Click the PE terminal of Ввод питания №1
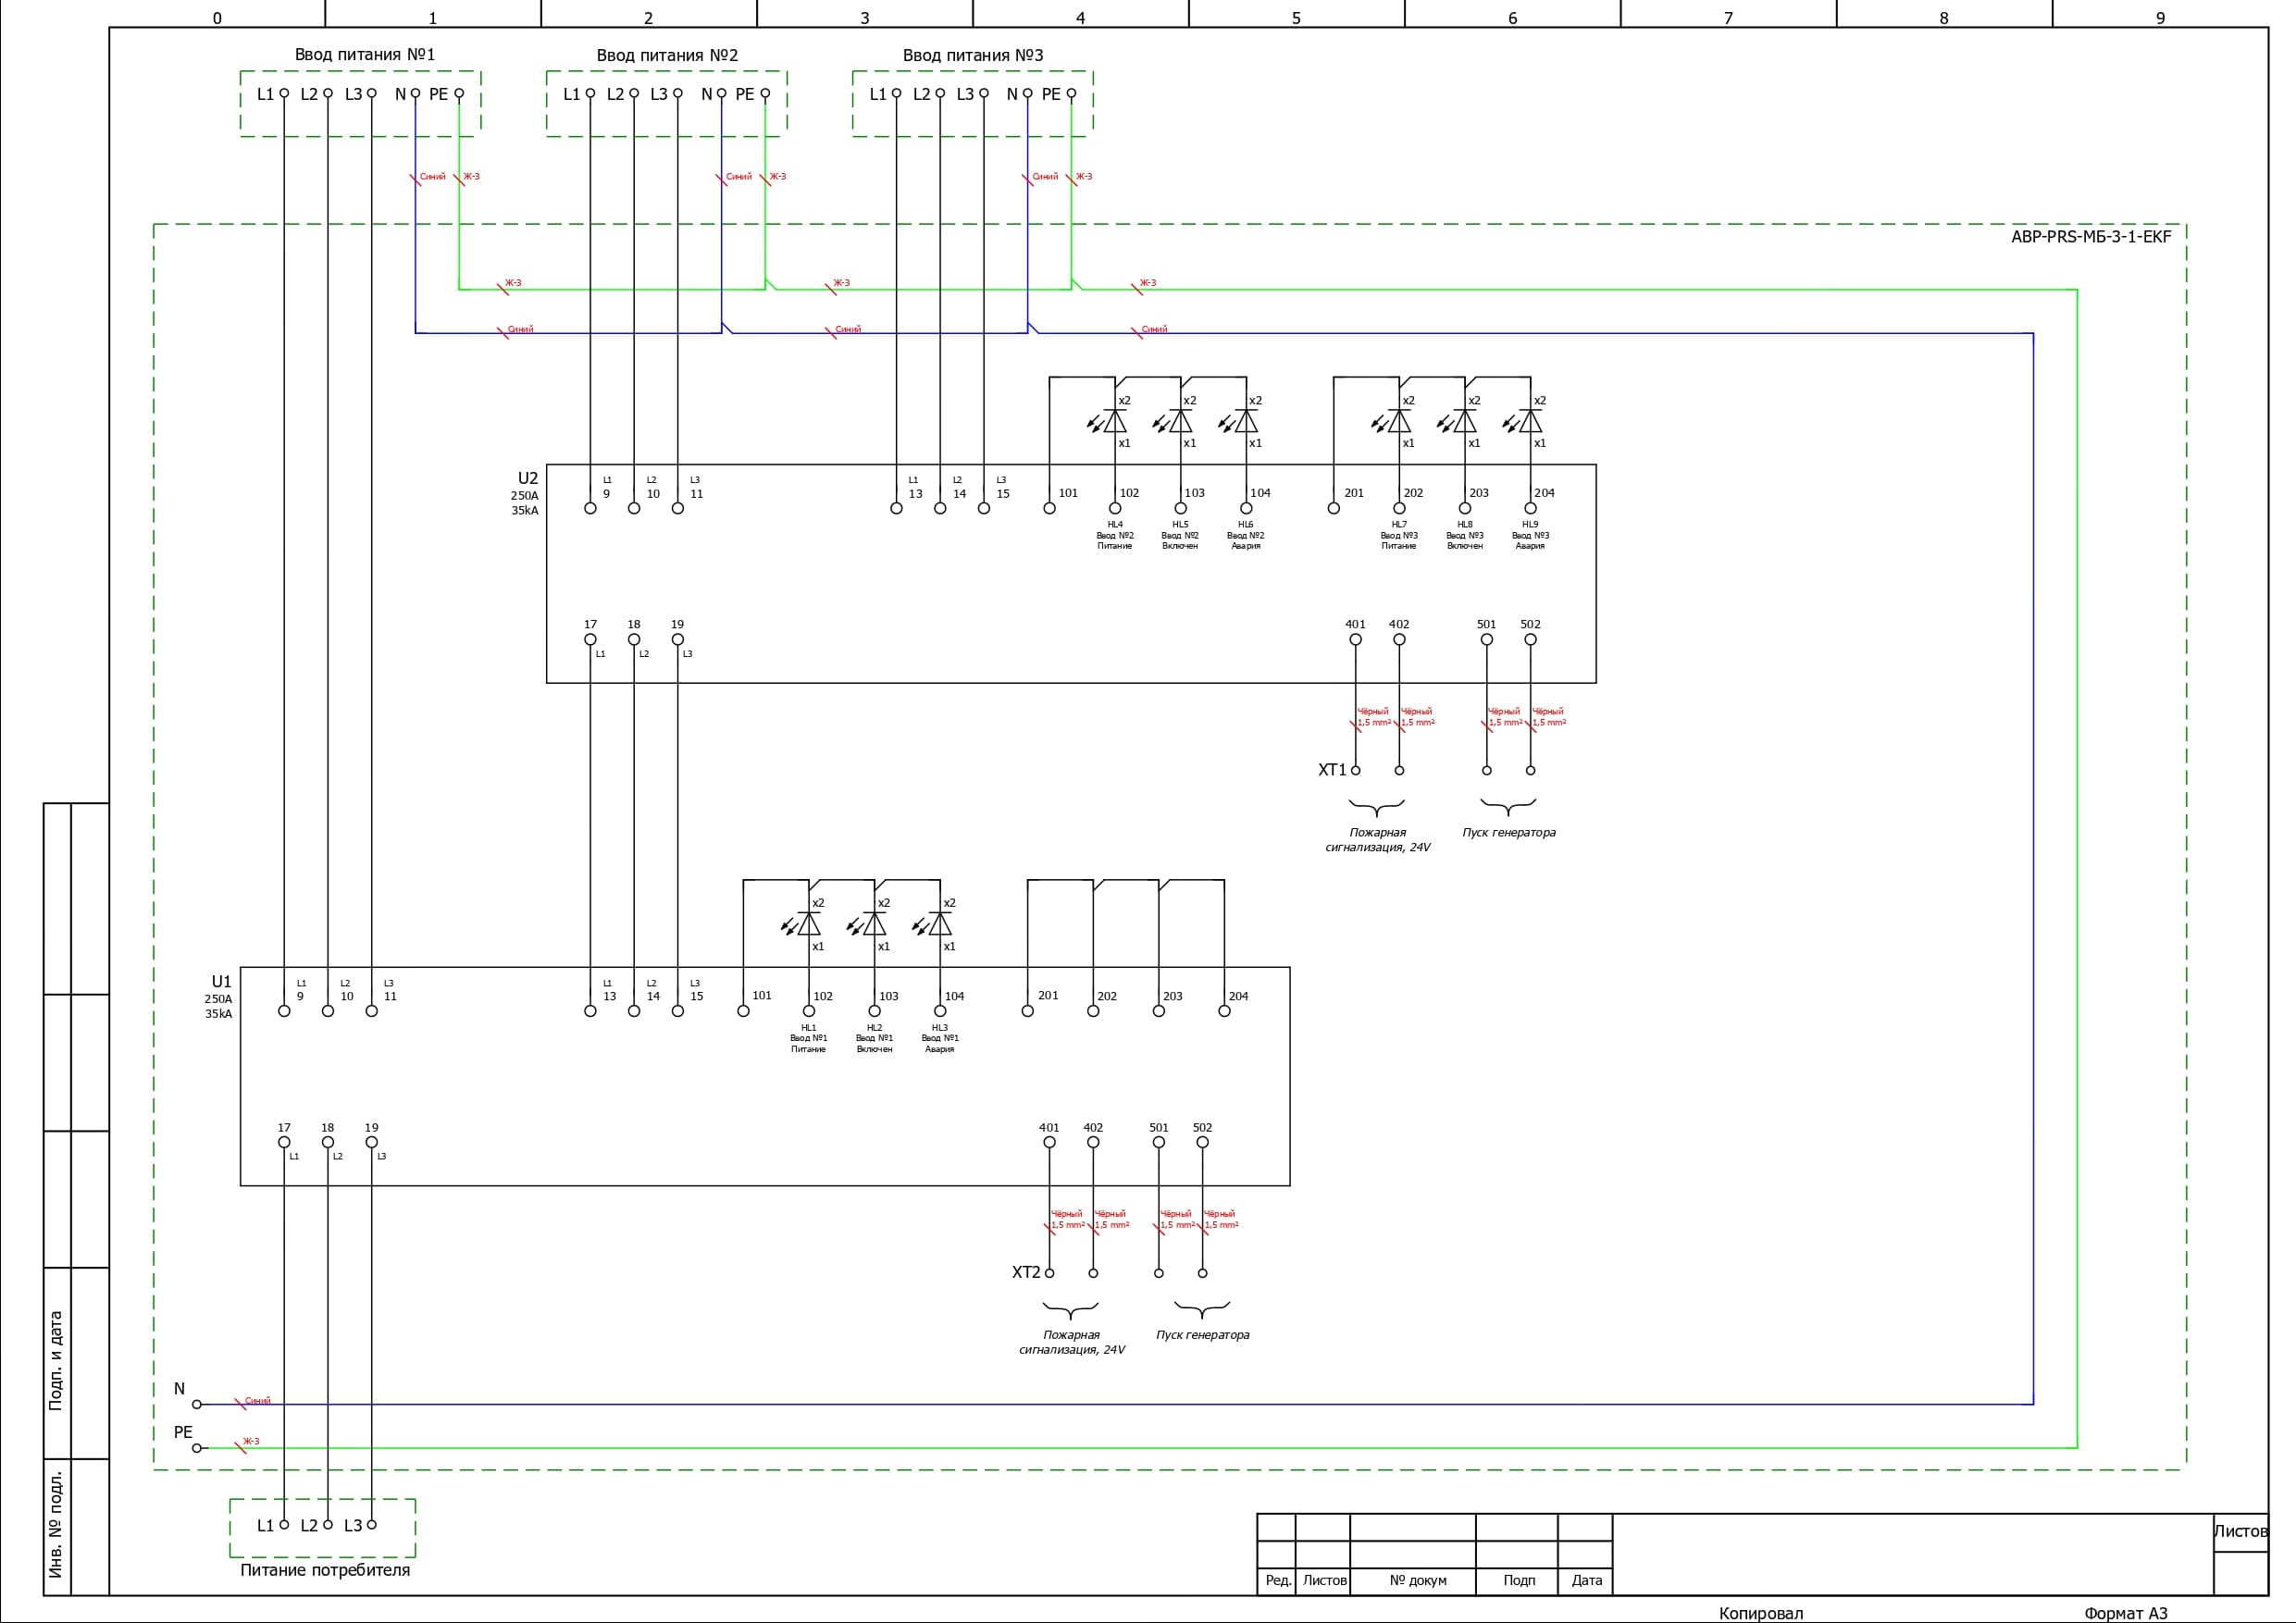2296x1623 pixels. pyautogui.click(x=459, y=93)
